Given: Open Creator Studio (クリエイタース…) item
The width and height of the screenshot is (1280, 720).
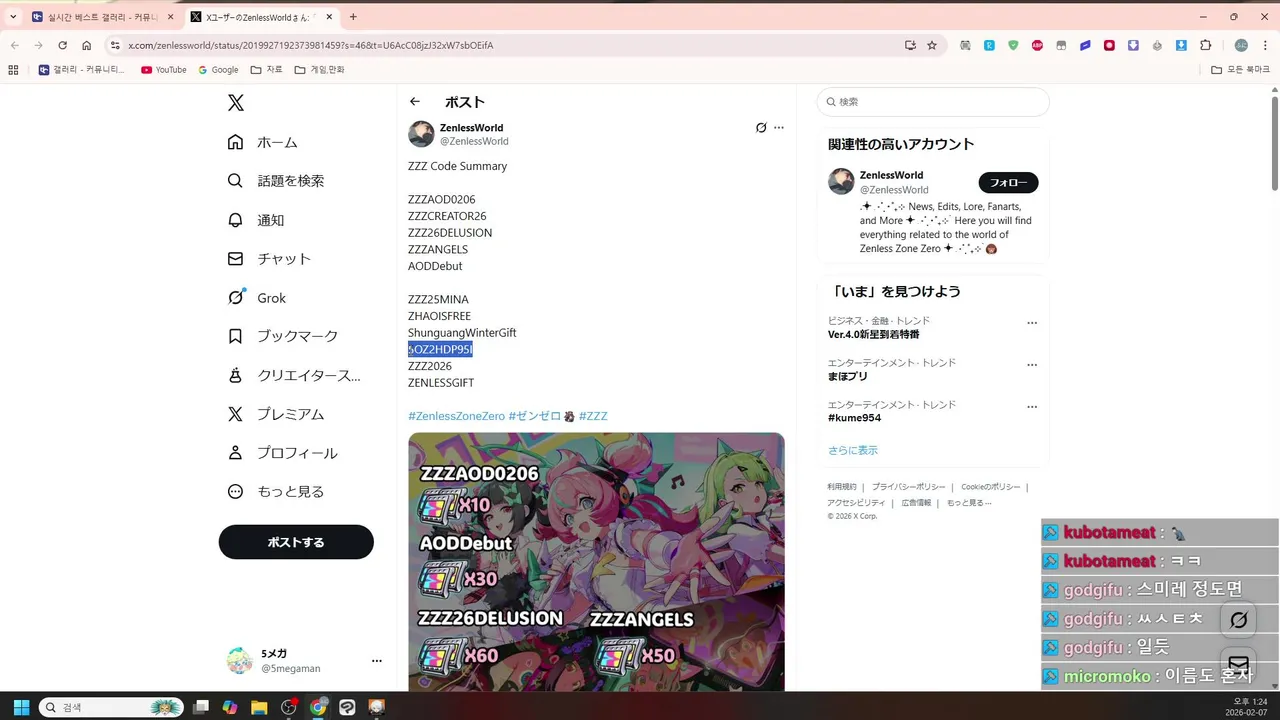Looking at the screenshot, I should point(294,375).
